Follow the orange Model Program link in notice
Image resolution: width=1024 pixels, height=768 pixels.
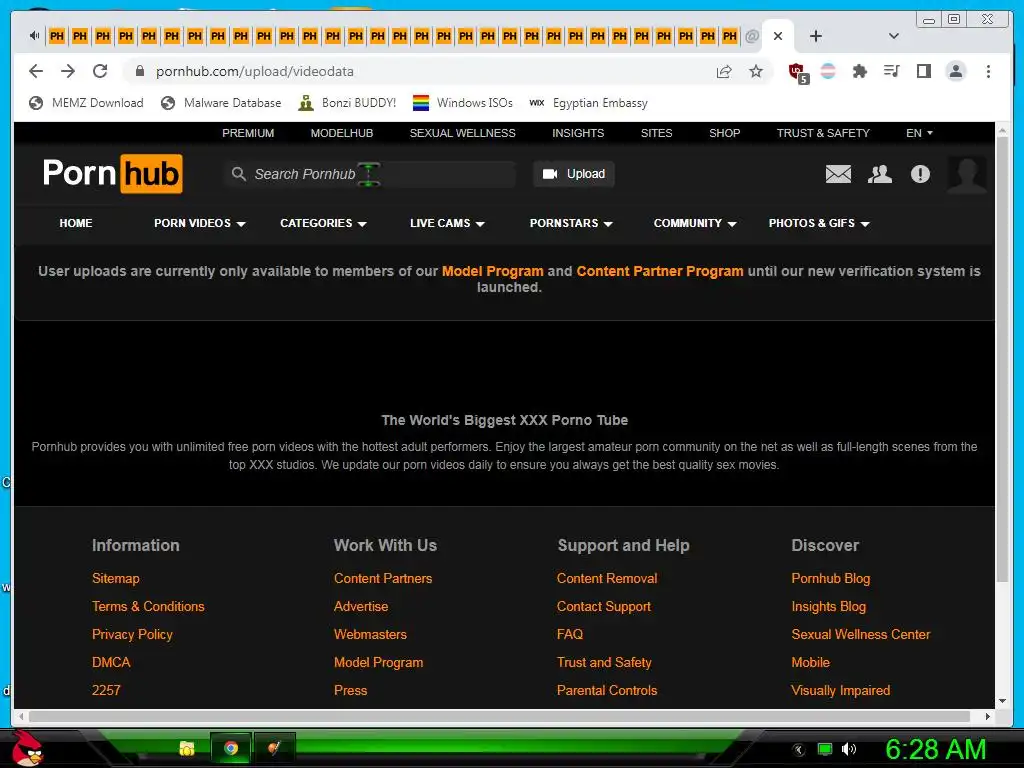pos(492,271)
